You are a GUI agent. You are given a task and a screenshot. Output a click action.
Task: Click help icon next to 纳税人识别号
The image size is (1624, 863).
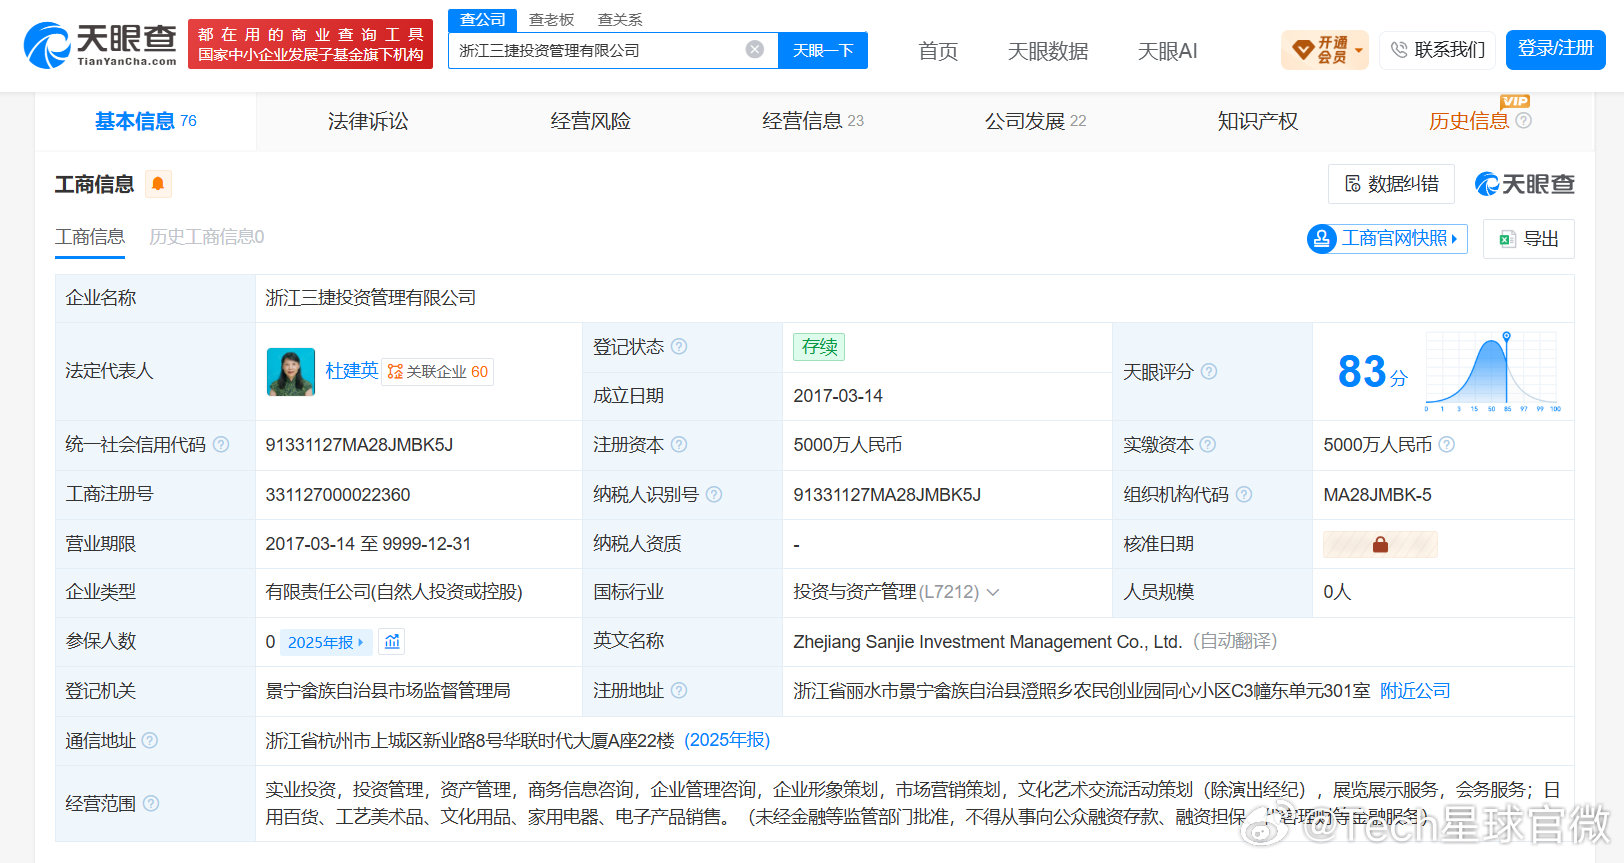tap(714, 494)
